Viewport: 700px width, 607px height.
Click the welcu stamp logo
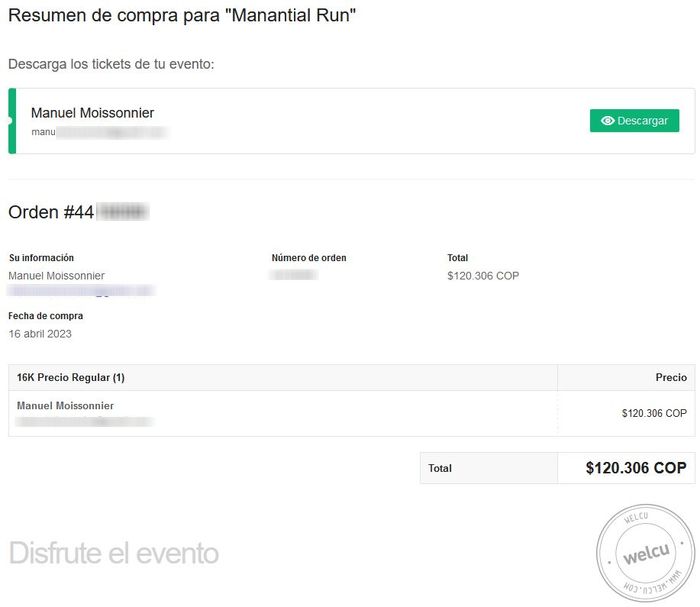pyautogui.click(x=645, y=555)
